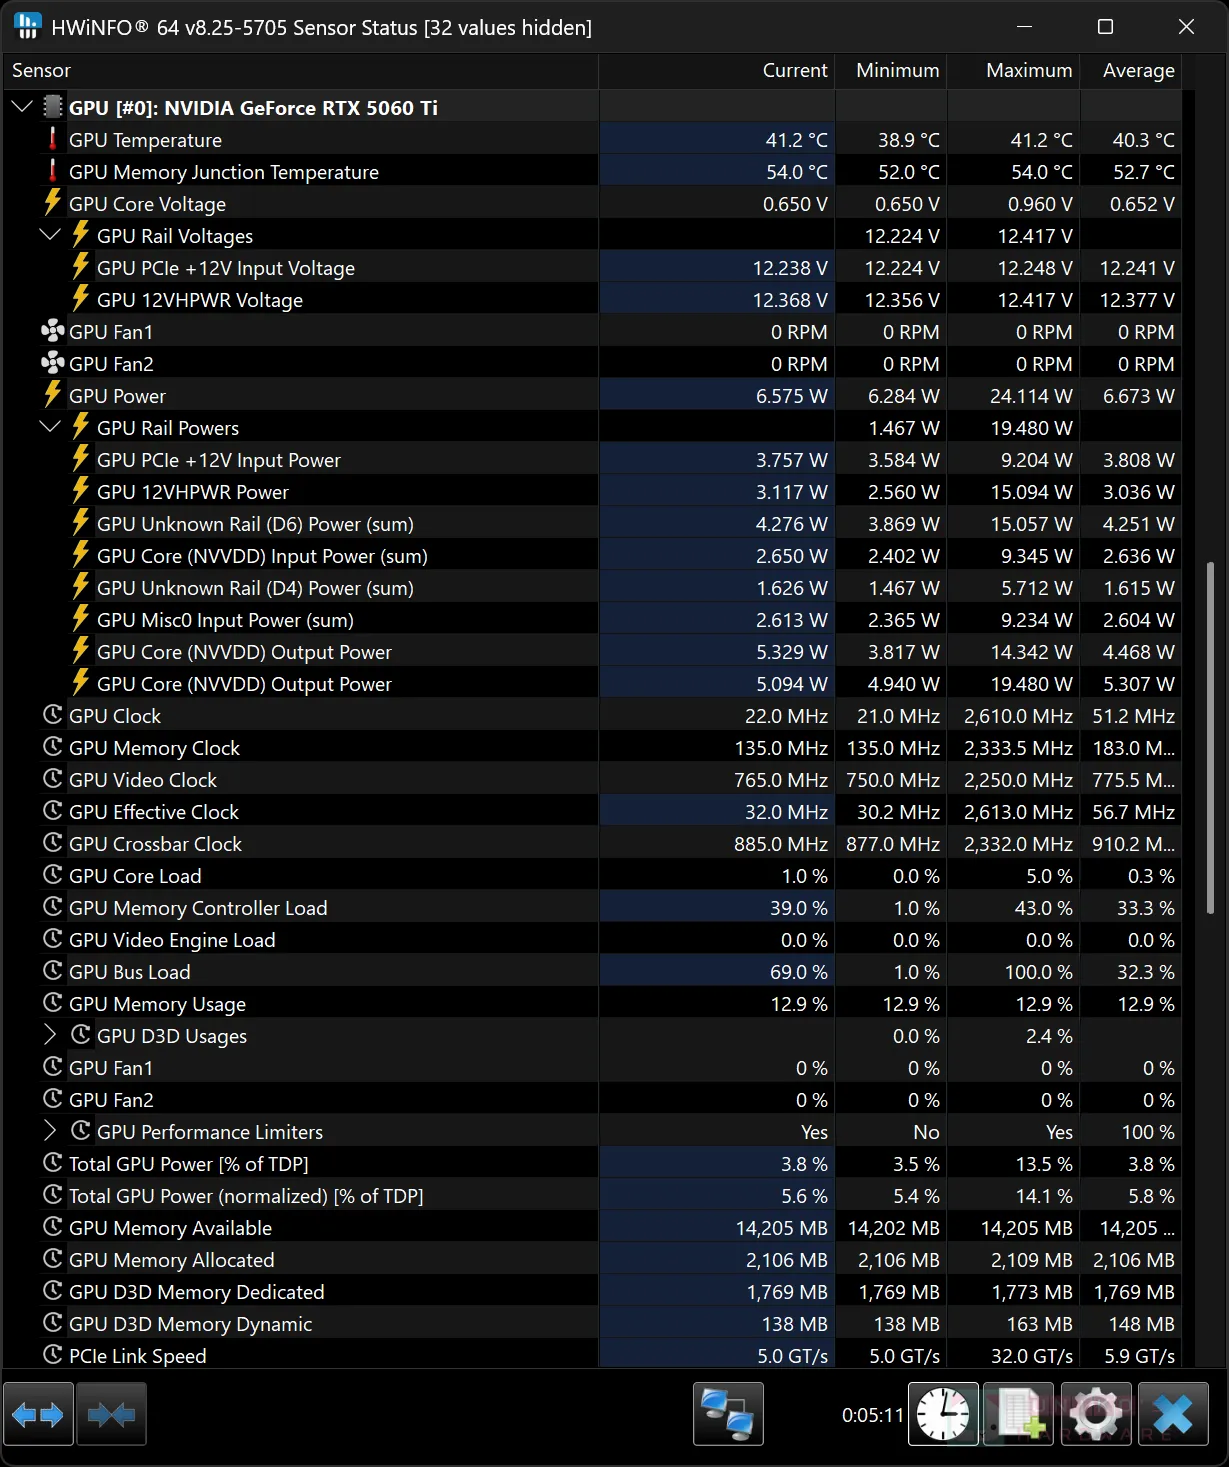Expand the GPU D3D Usages group
This screenshot has width=1229, height=1467.
point(50,1034)
